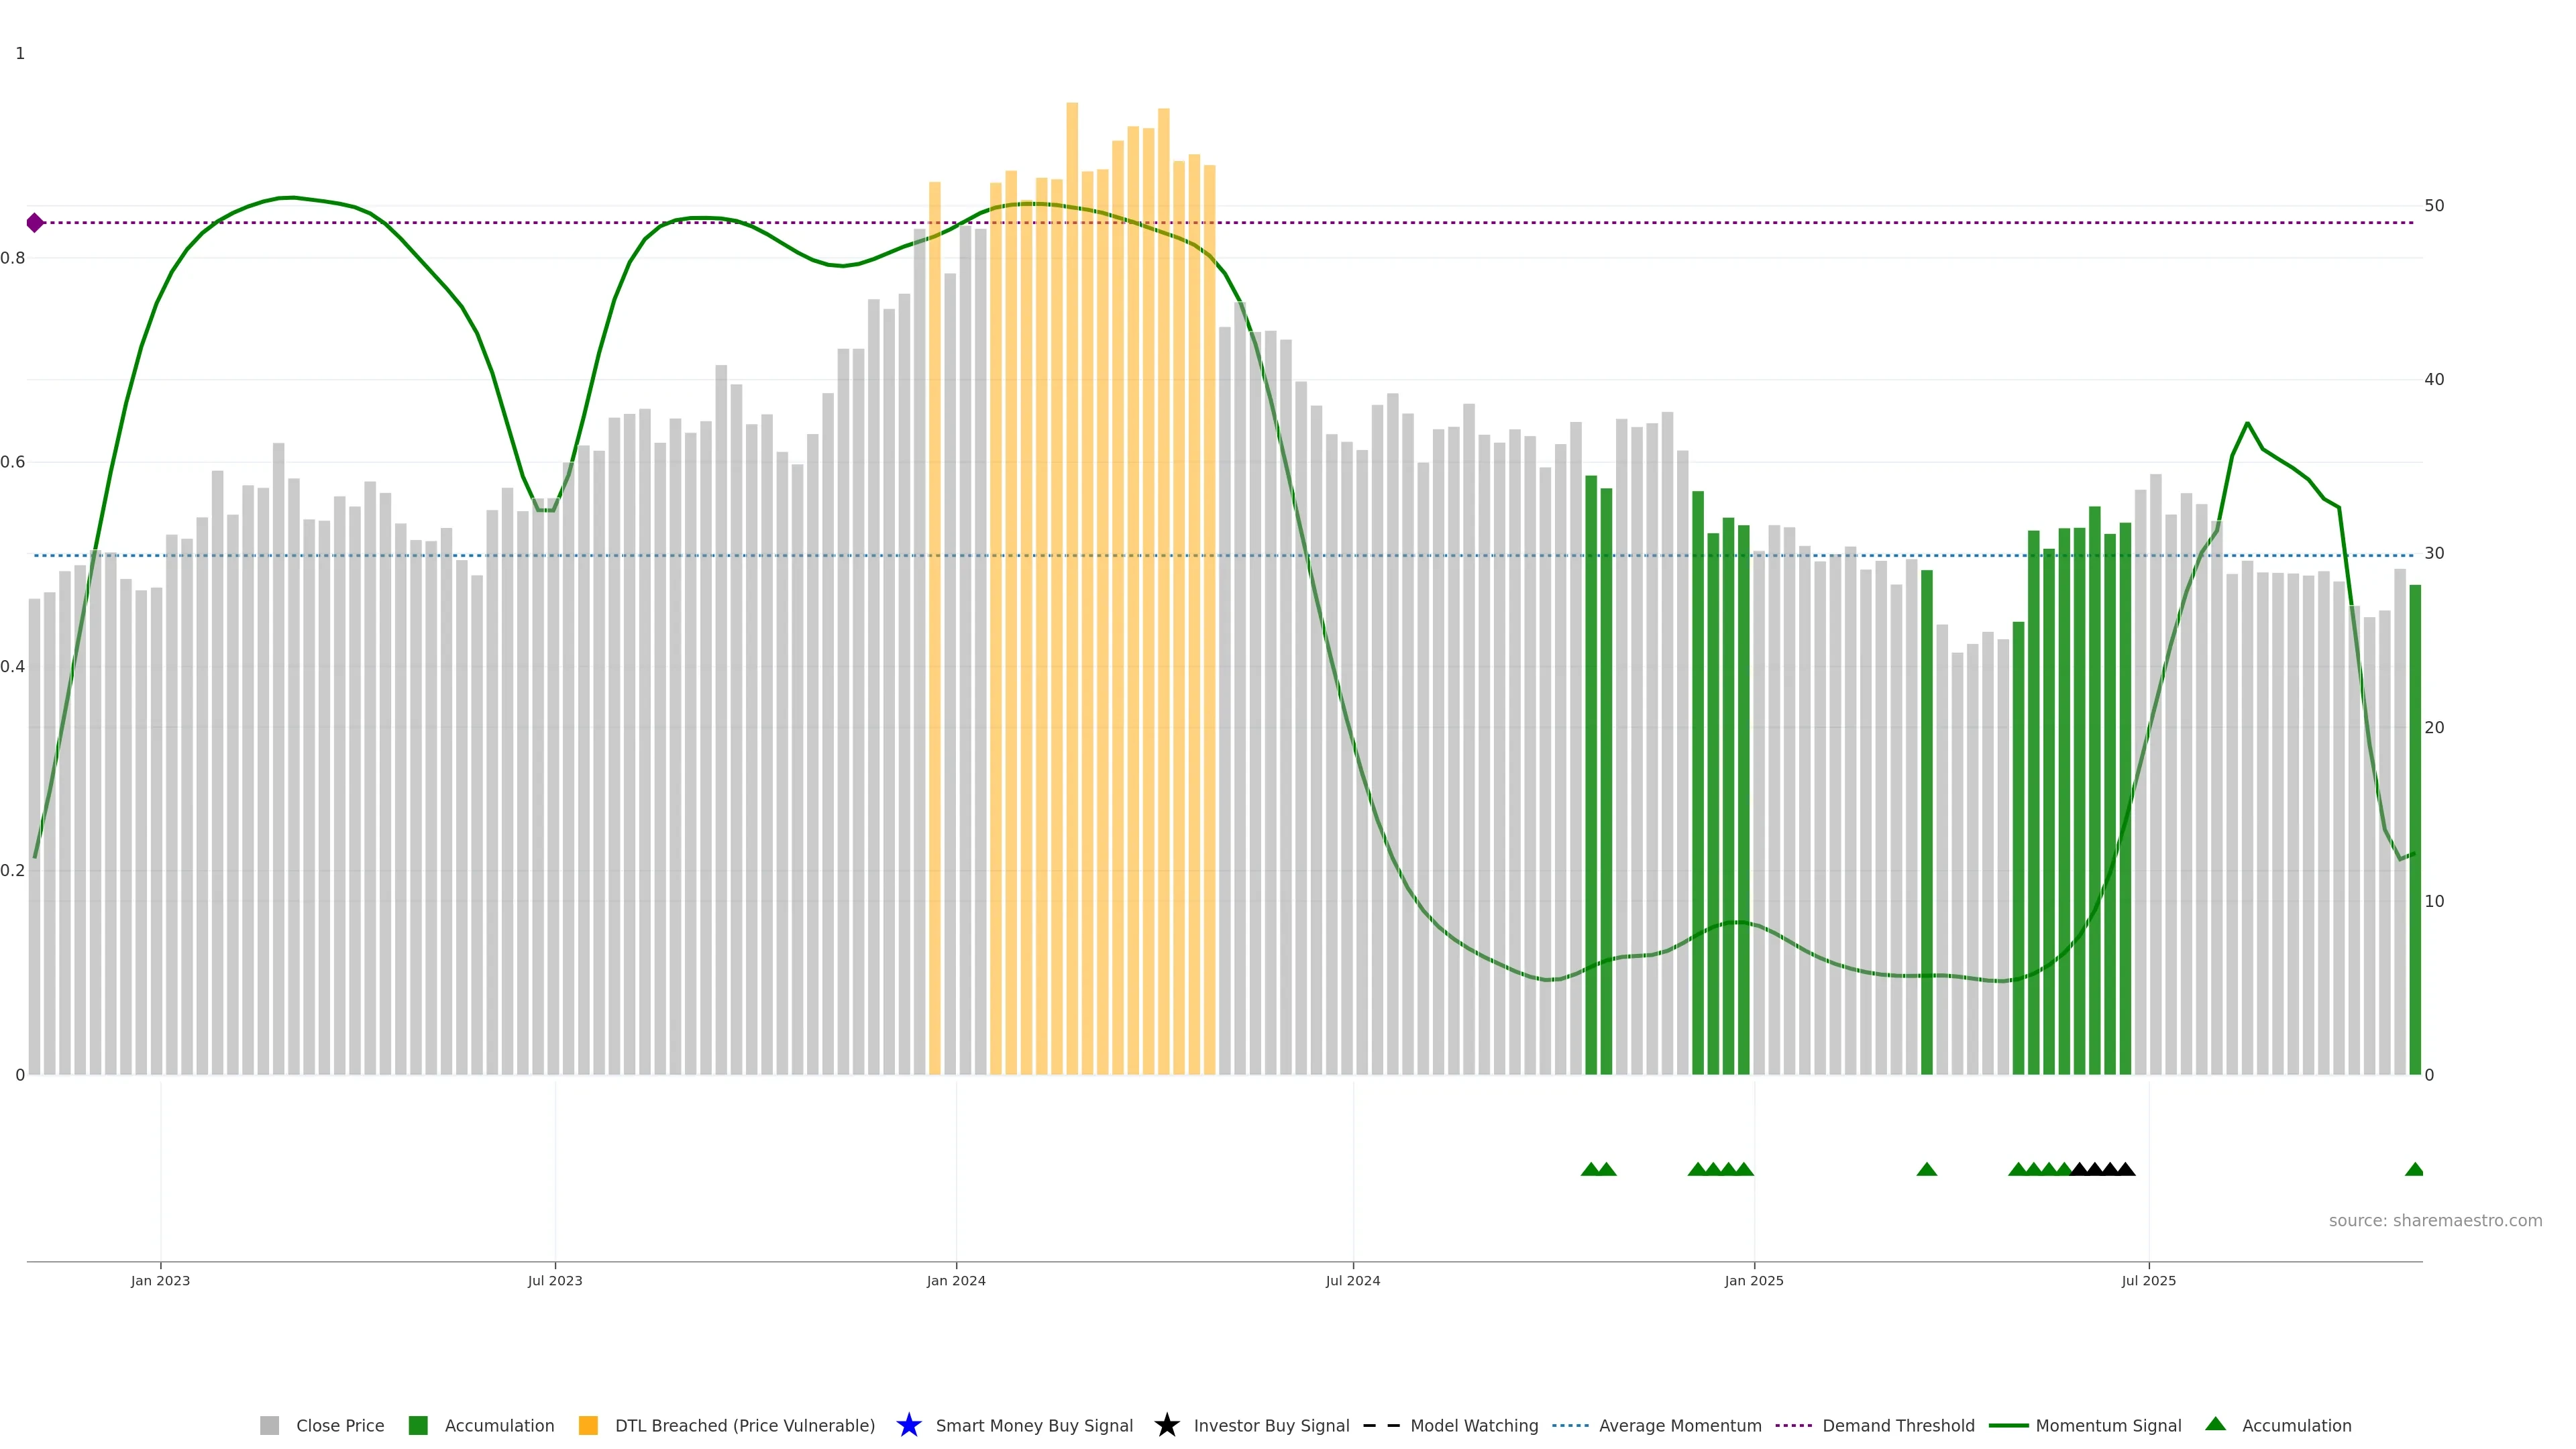The image size is (2576, 1449).
Task: Click the purple diamond Demand Threshold marker
Action: [35, 222]
